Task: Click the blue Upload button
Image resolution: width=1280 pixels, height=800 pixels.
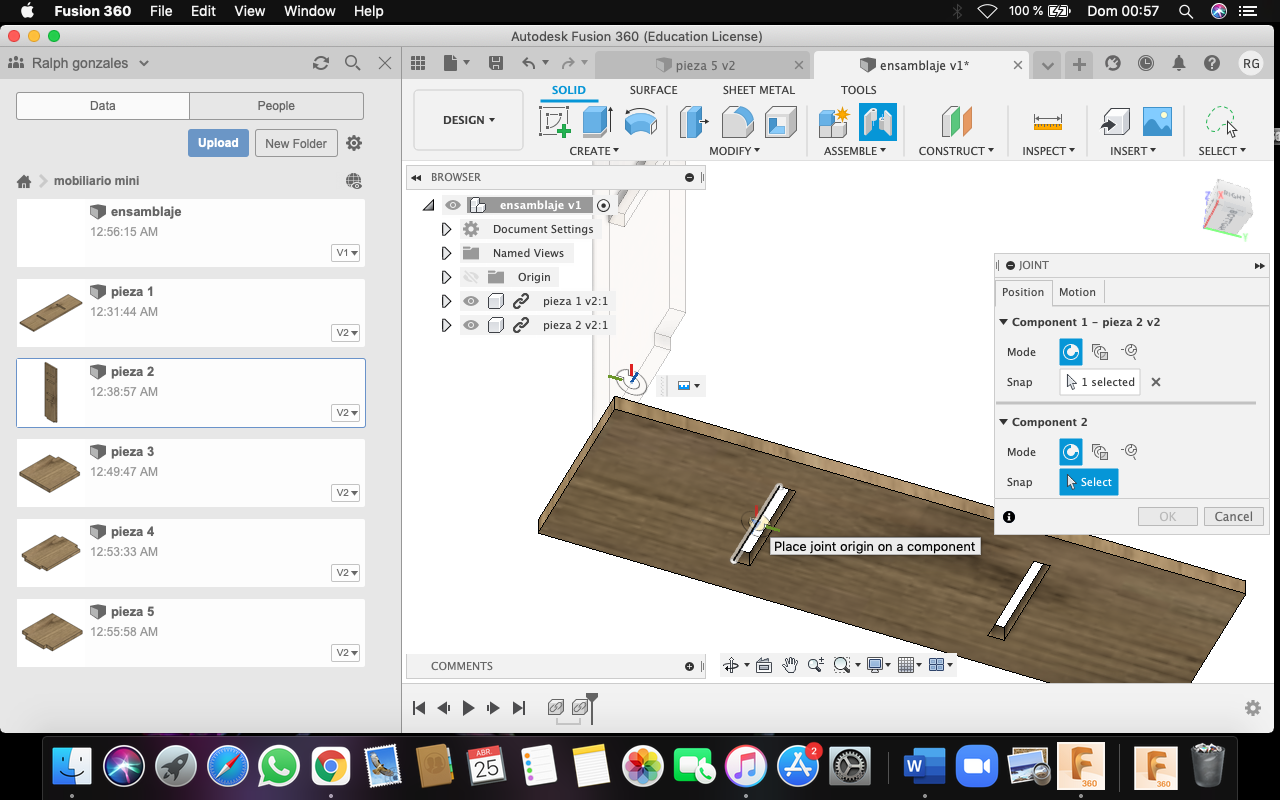Action: (218, 143)
